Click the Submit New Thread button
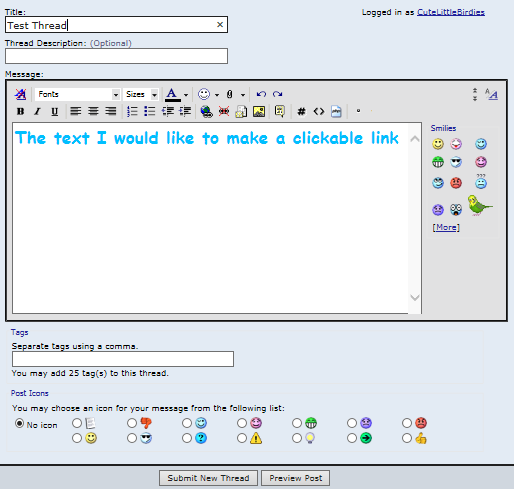The height and width of the screenshot is (489, 514). tap(208, 478)
